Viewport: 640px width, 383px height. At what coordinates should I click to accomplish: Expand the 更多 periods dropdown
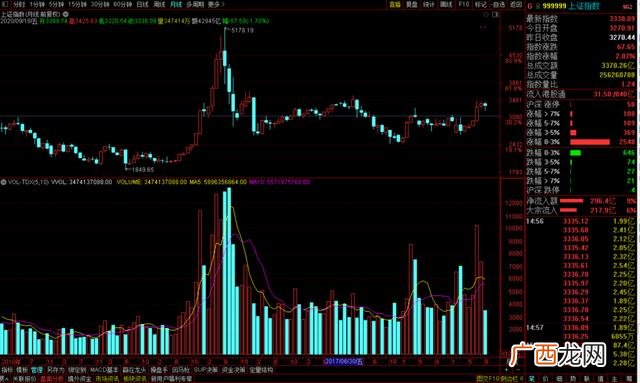[x=216, y=4]
